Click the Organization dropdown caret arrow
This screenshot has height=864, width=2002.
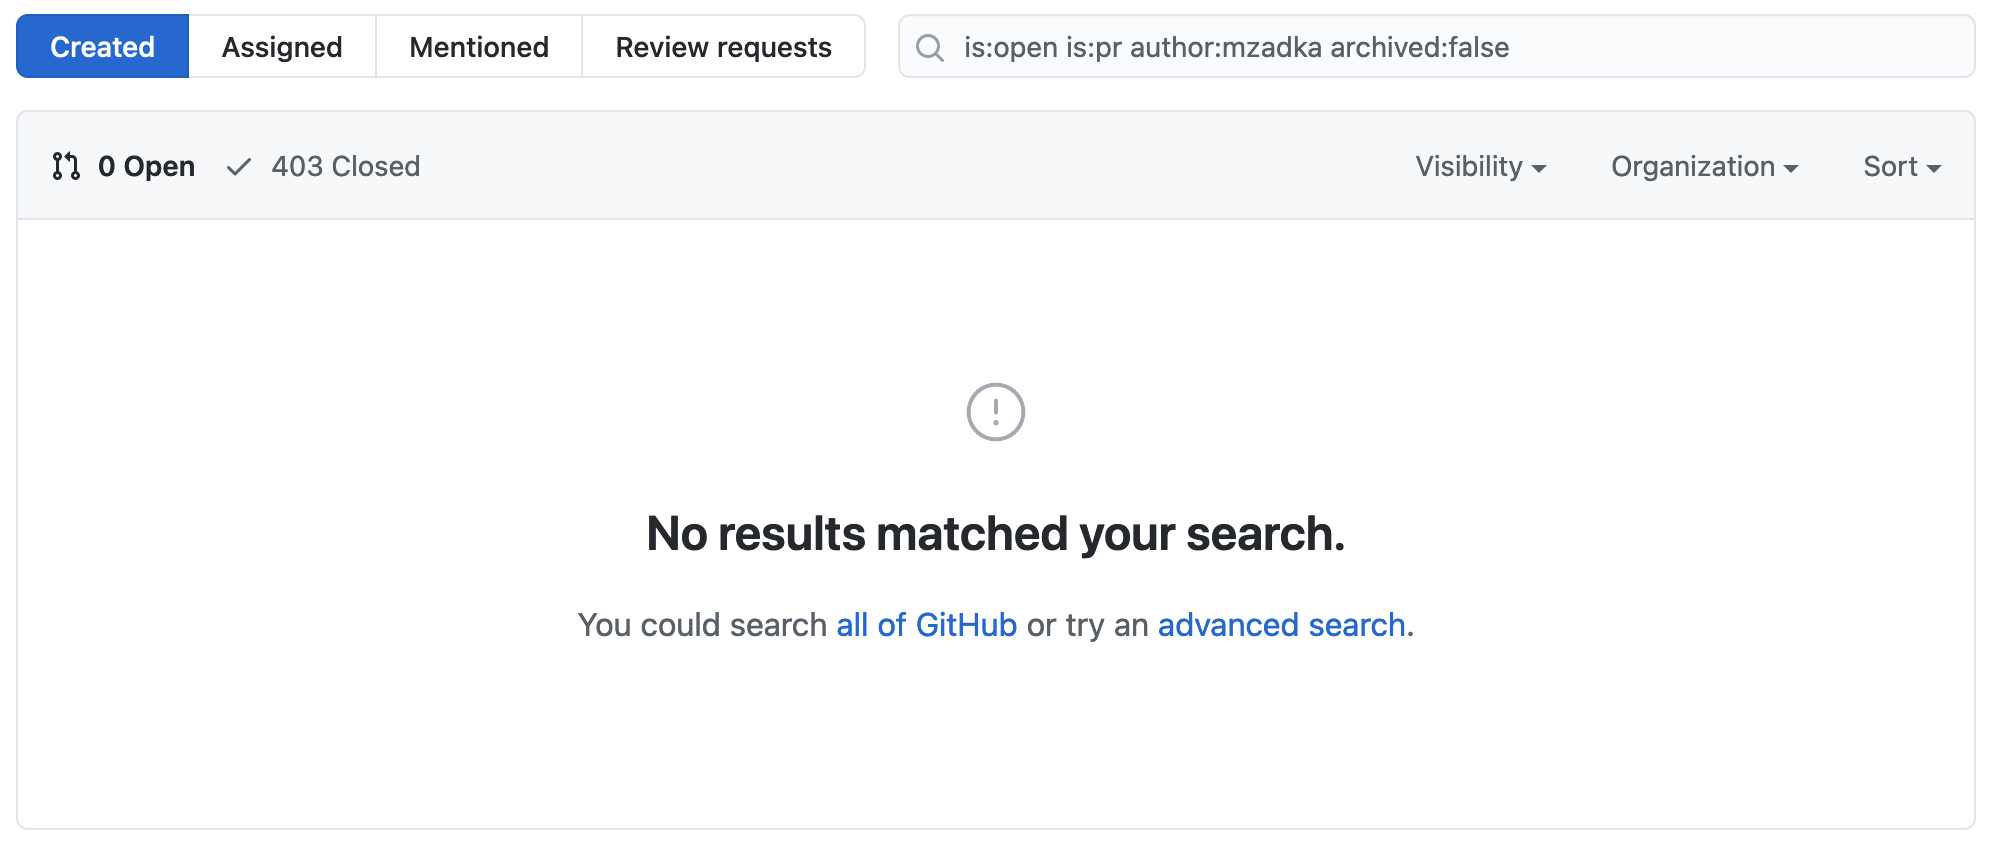(x=1791, y=168)
